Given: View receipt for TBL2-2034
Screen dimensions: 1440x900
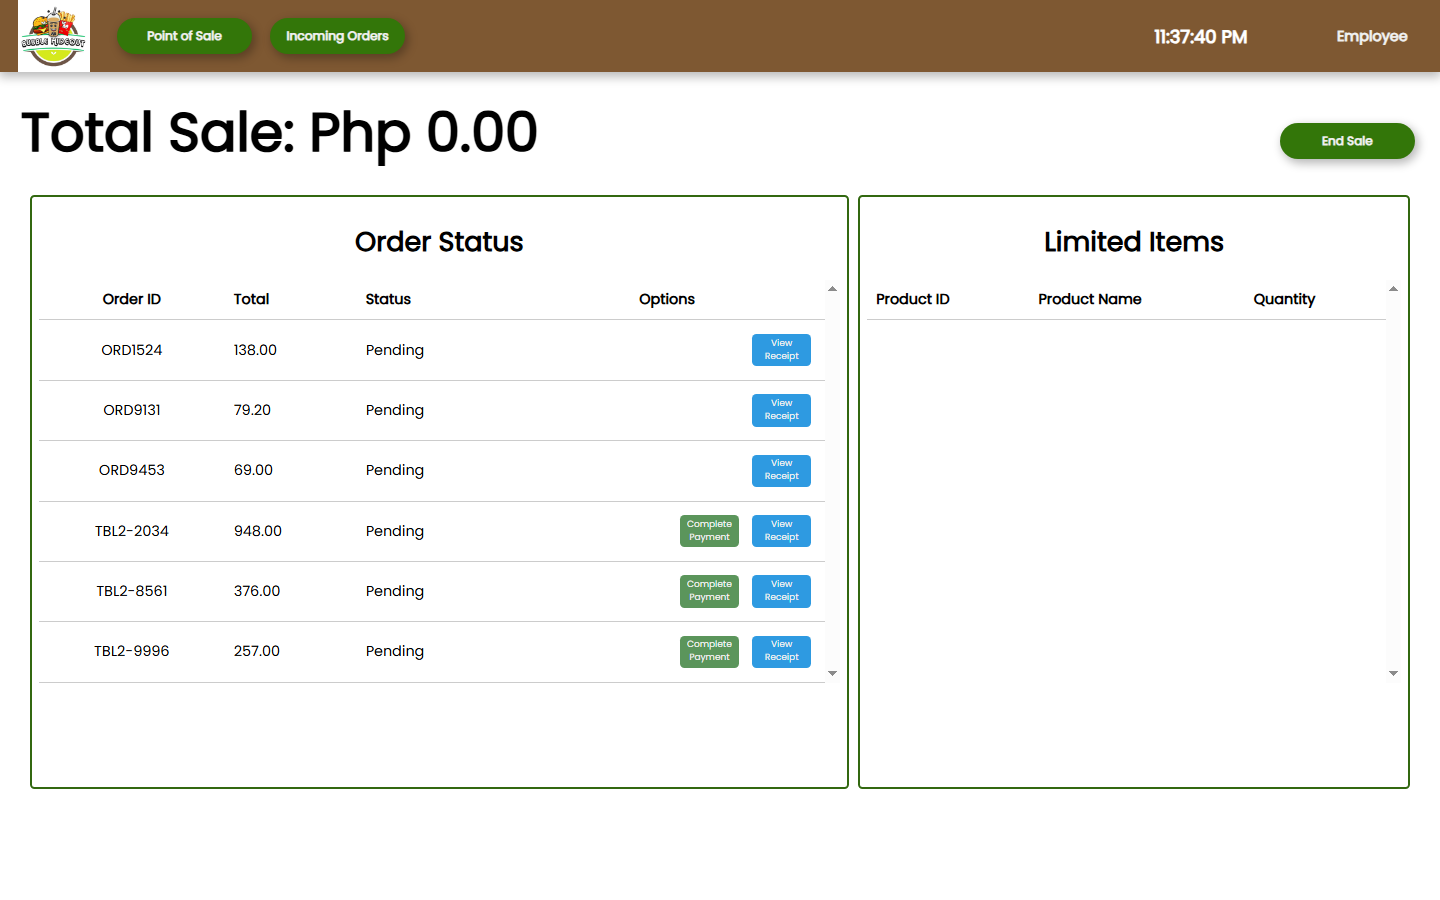Looking at the screenshot, I should pyautogui.click(x=781, y=531).
